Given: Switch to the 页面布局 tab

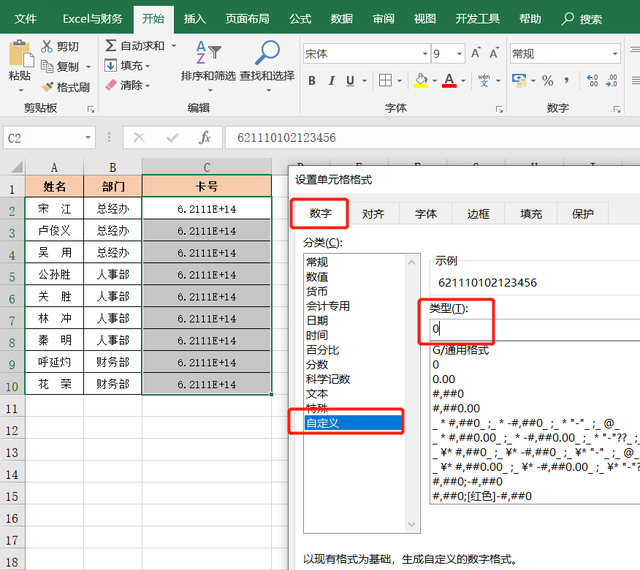Looking at the screenshot, I should point(247,19).
